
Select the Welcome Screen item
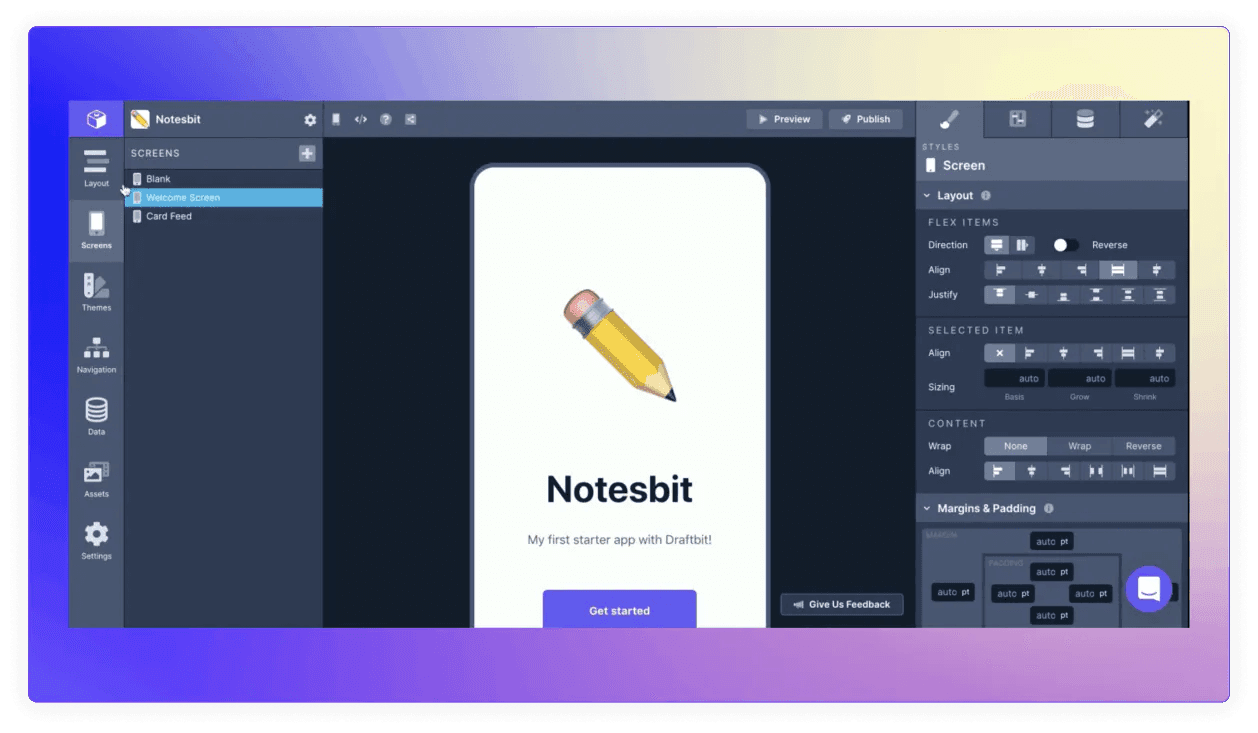tap(223, 197)
